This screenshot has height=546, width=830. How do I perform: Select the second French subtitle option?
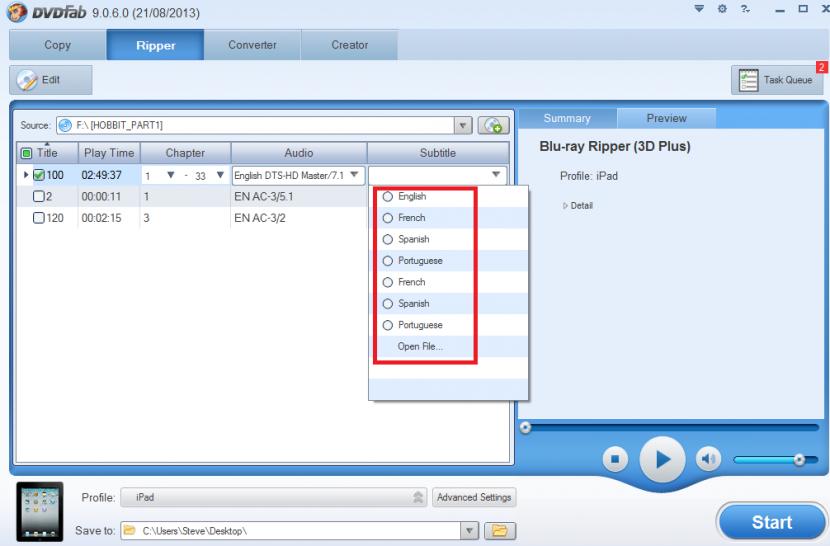tap(387, 282)
